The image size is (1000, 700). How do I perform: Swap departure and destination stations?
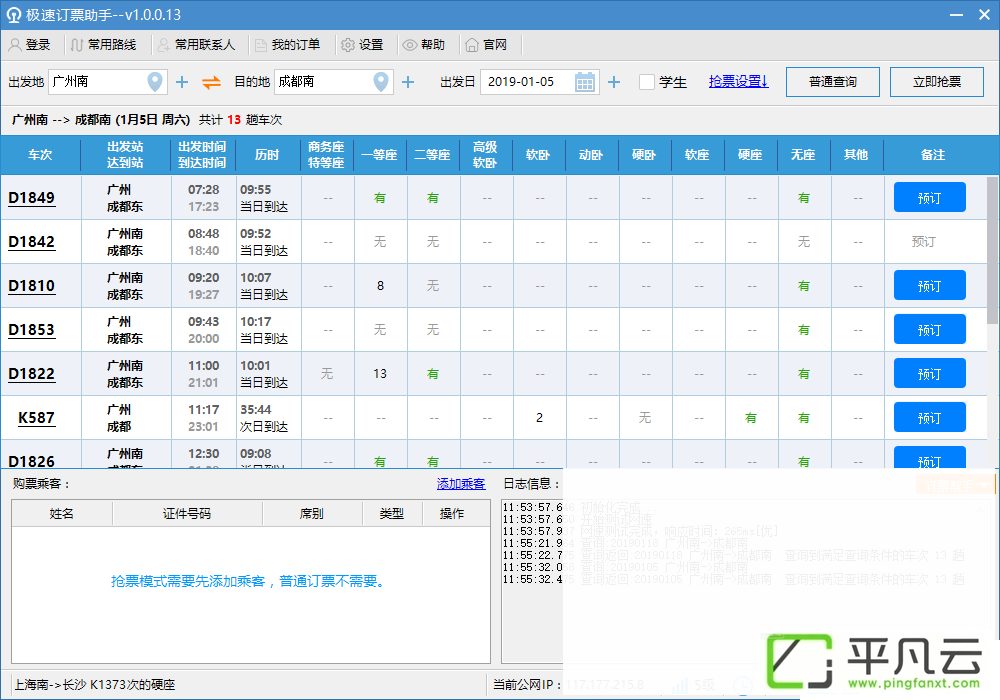(211, 82)
